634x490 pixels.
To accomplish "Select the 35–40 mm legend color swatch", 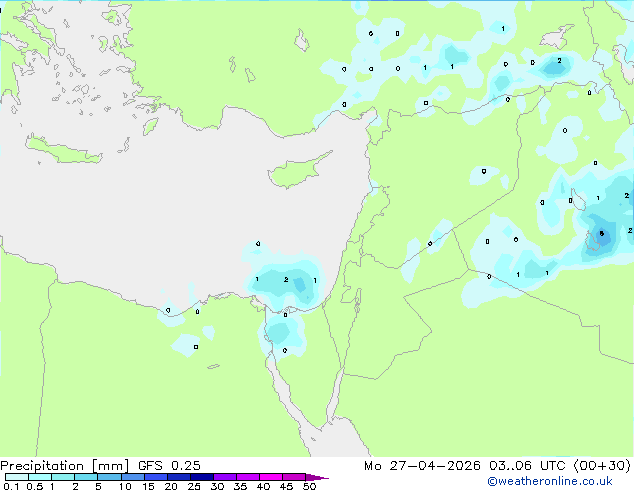I will 247,477.
